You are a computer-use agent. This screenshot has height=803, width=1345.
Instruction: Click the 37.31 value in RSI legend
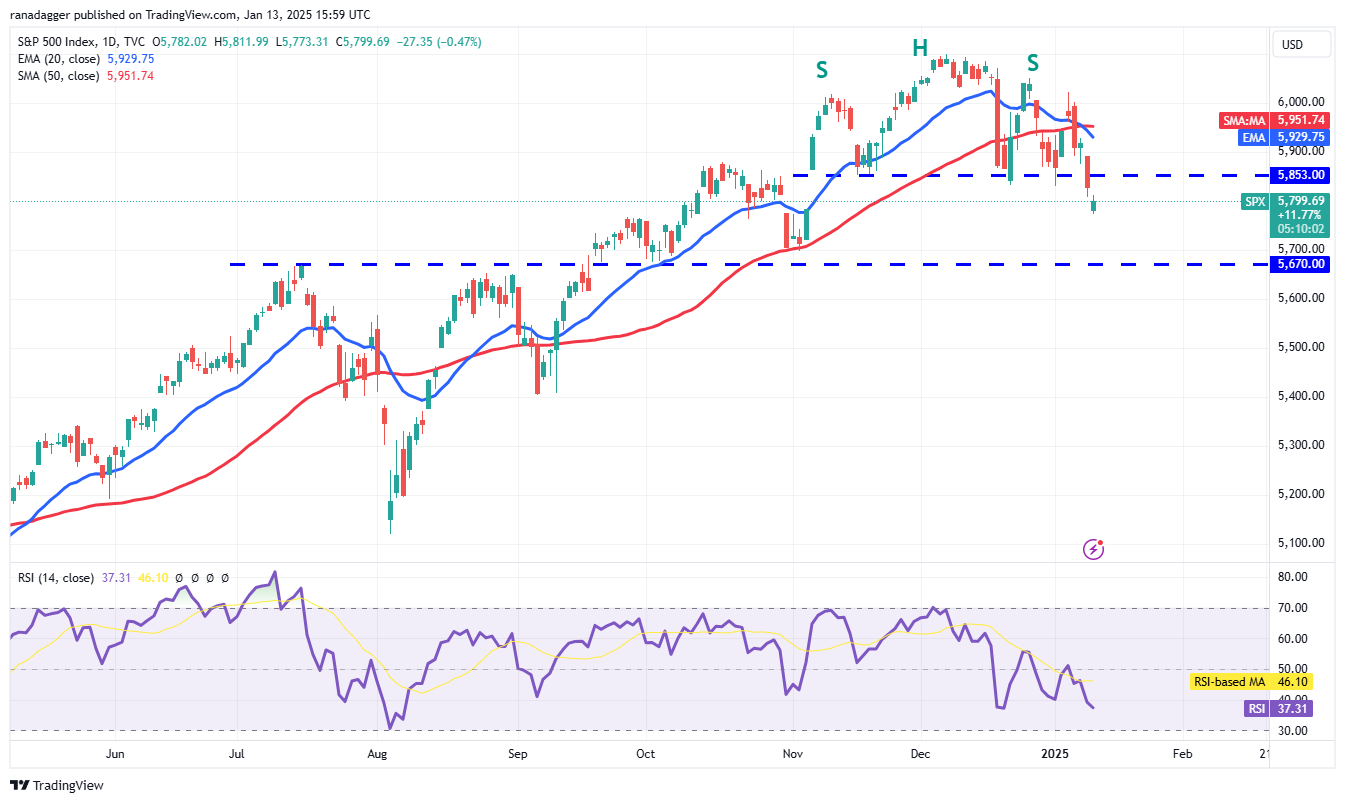pyautogui.click(x=116, y=578)
